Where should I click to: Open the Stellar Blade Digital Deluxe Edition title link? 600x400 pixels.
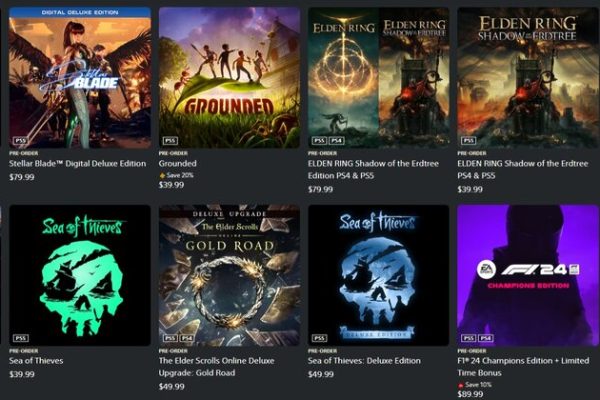(78, 163)
